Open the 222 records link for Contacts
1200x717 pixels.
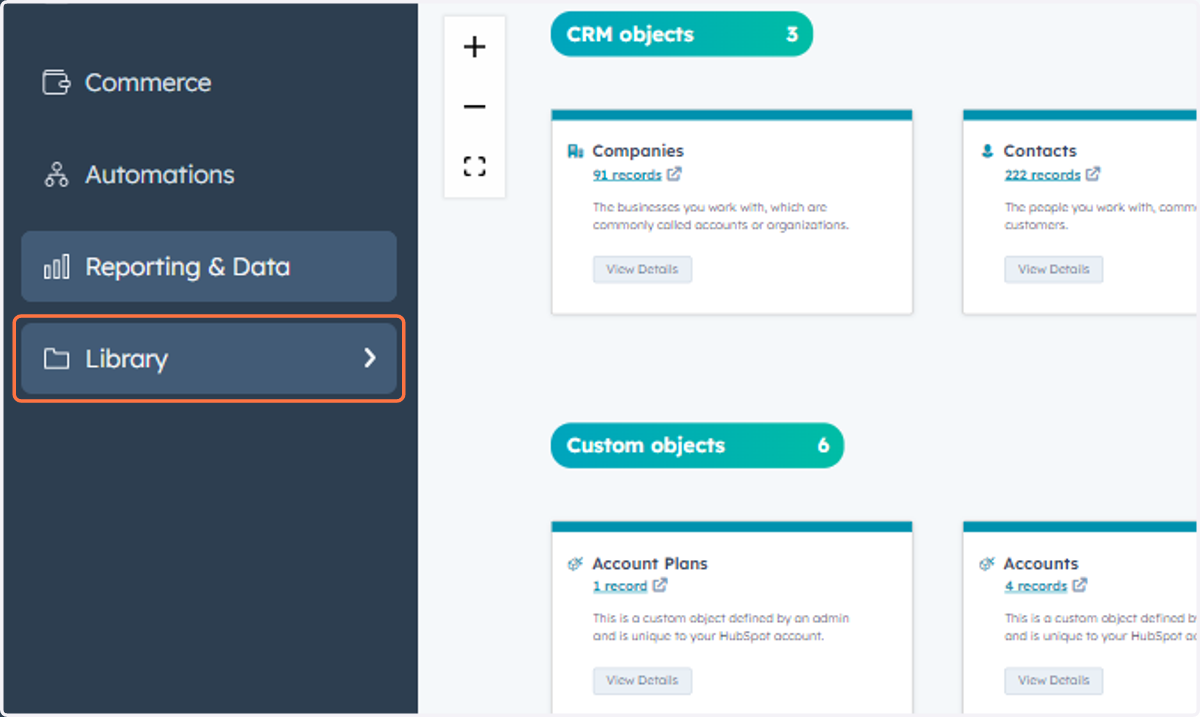pyautogui.click(x=1042, y=175)
